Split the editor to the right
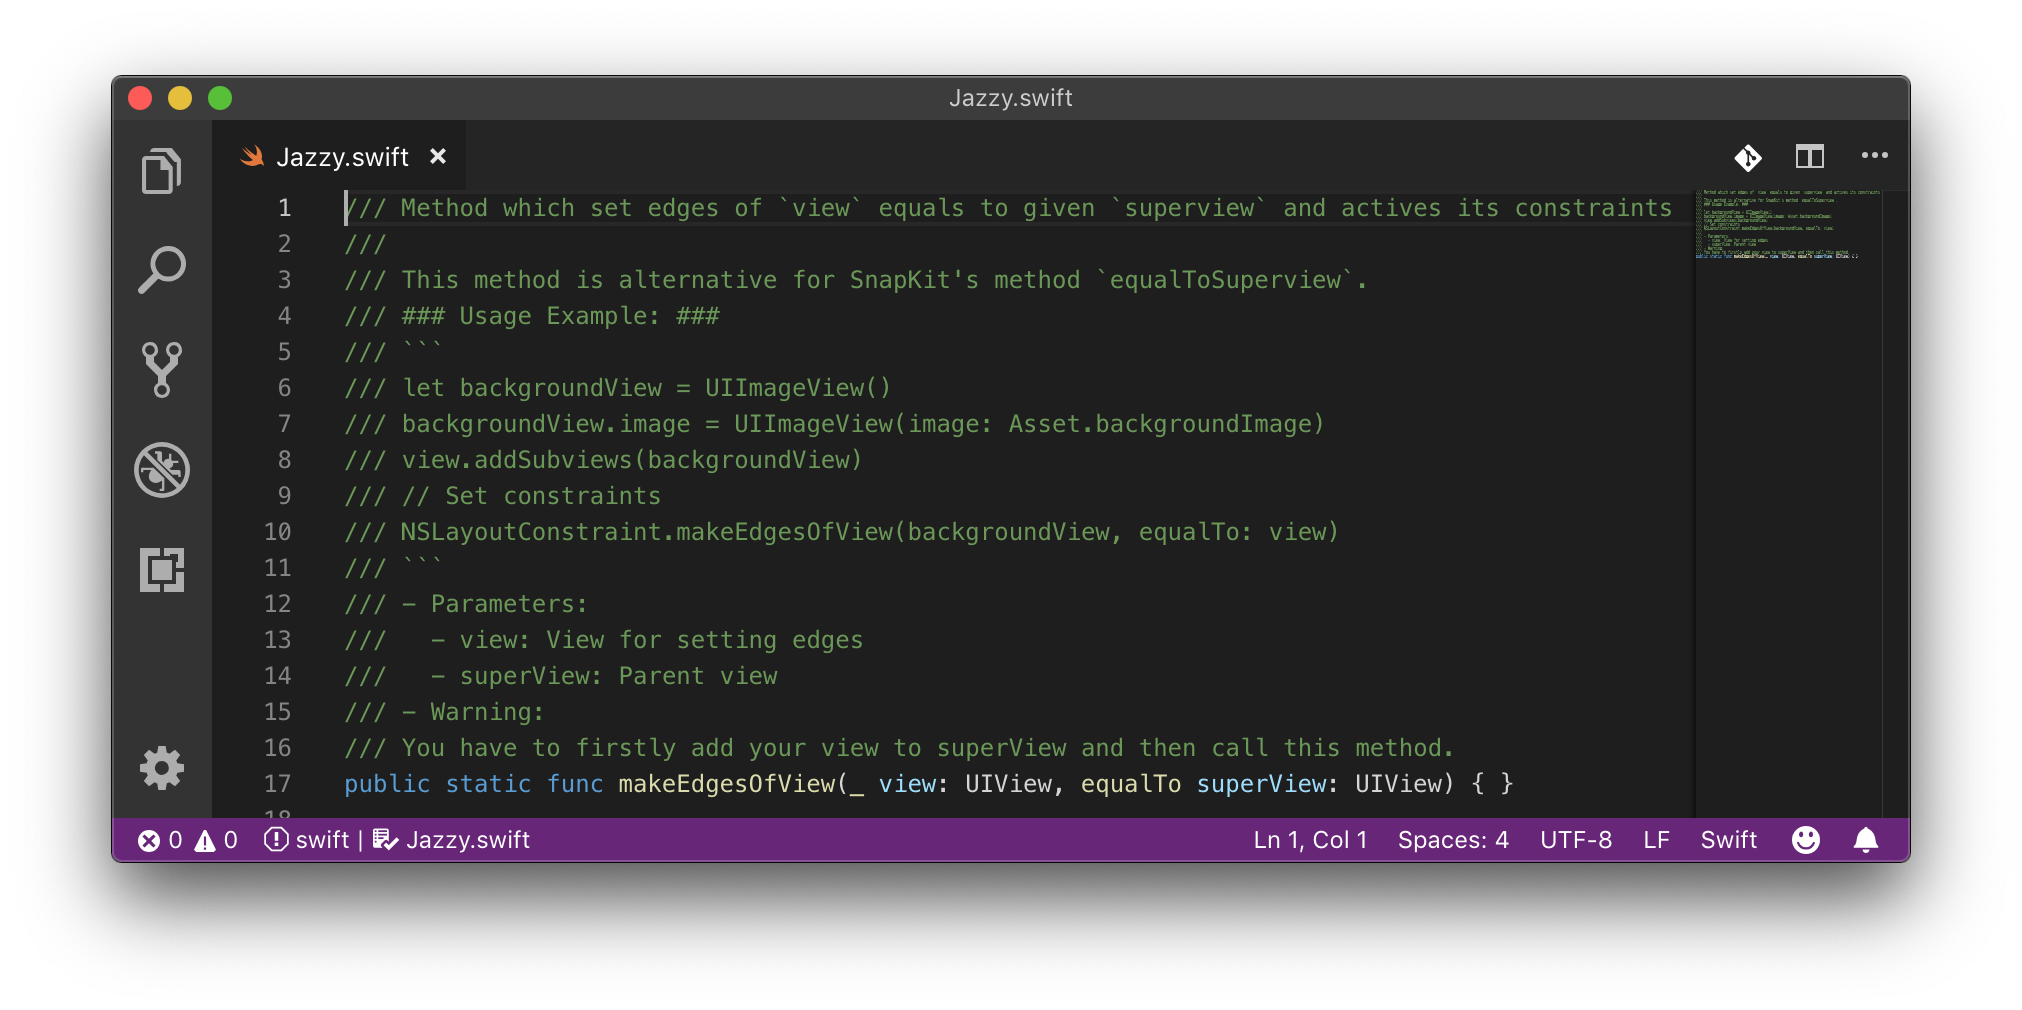Screen dimensions: 2022x1010 (1809, 156)
